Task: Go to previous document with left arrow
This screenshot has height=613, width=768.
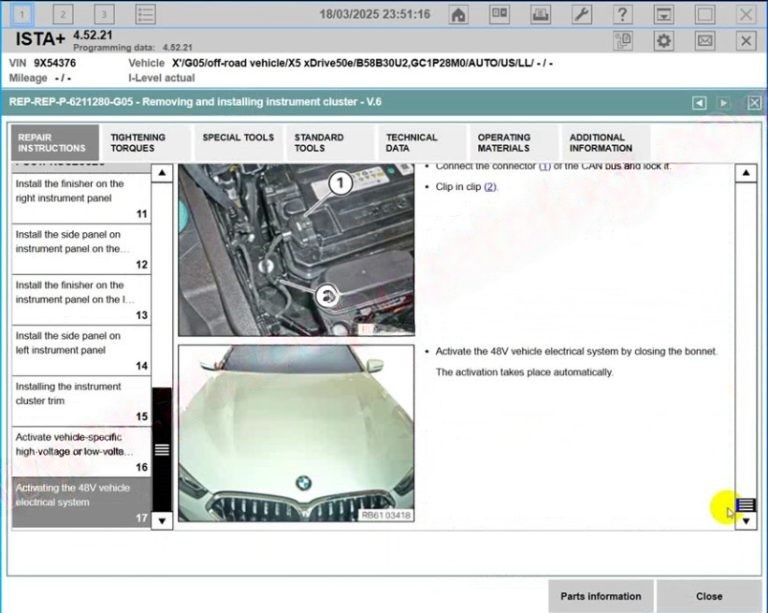Action: [x=699, y=103]
